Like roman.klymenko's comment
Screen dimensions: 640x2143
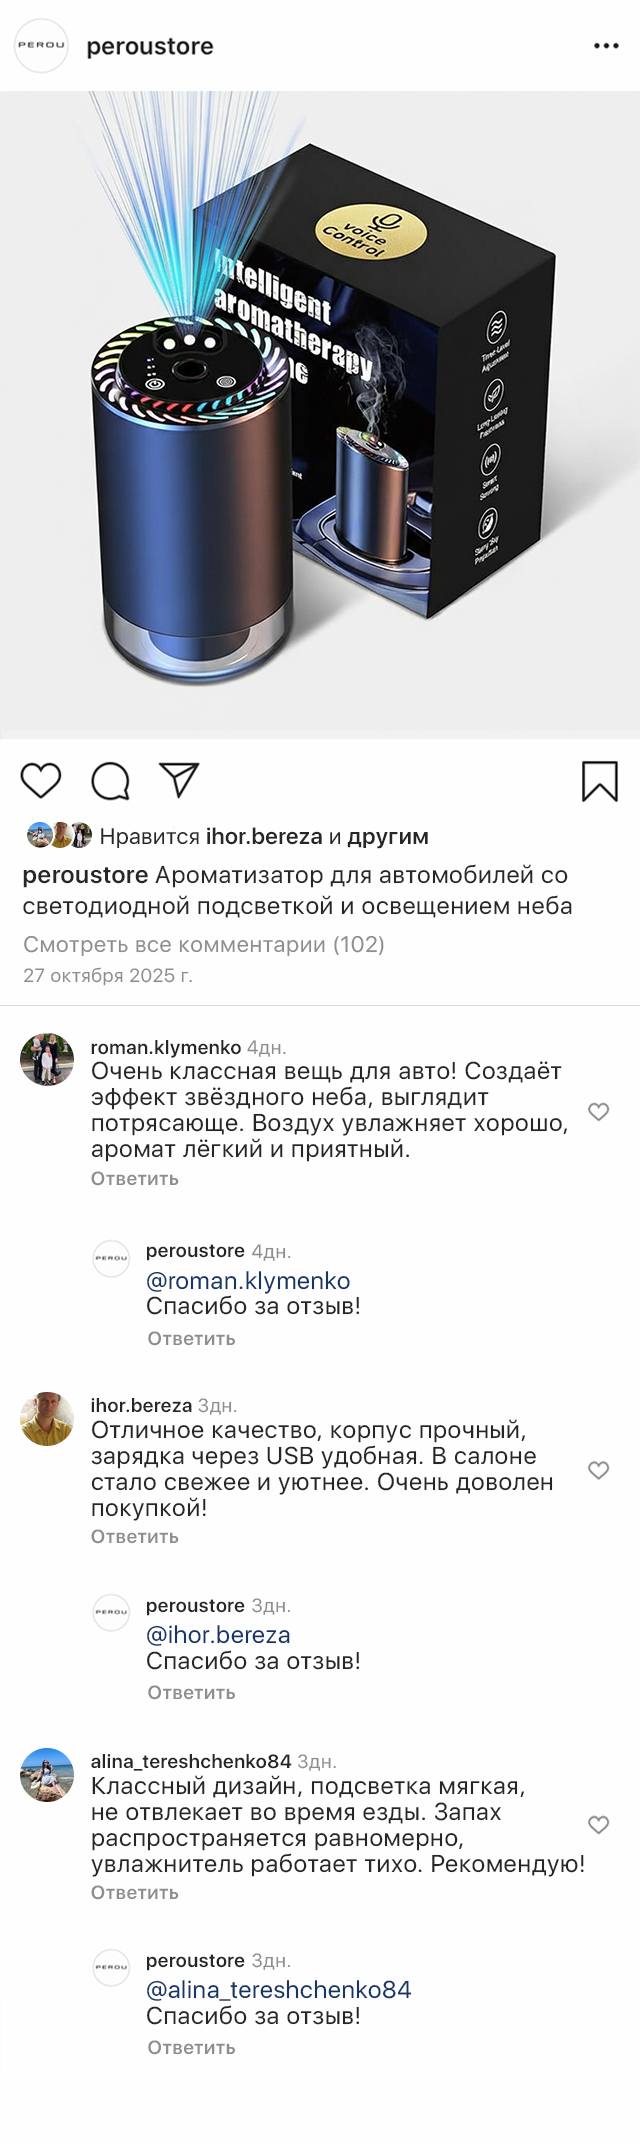[x=598, y=1112]
